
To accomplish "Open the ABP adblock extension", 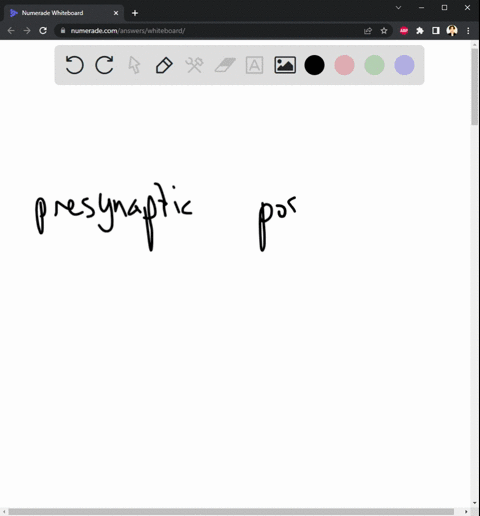I will point(404,31).
